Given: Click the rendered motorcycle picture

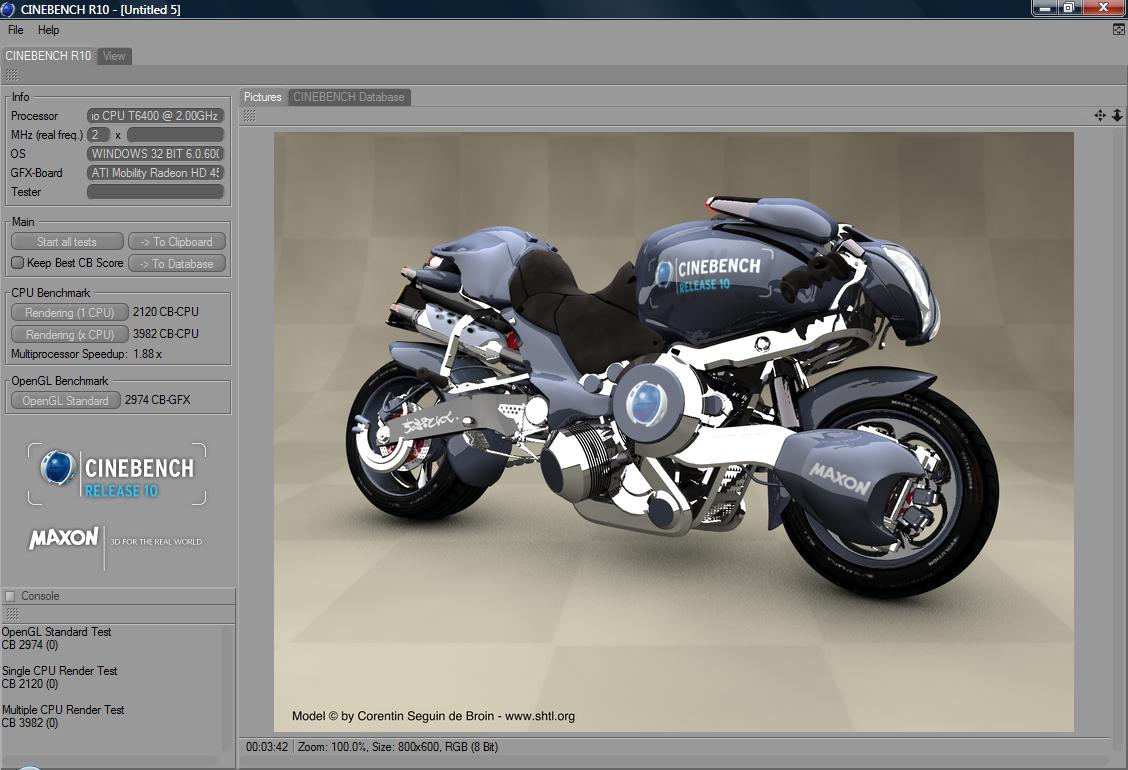Looking at the screenshot, I should (x=673, y=432).
